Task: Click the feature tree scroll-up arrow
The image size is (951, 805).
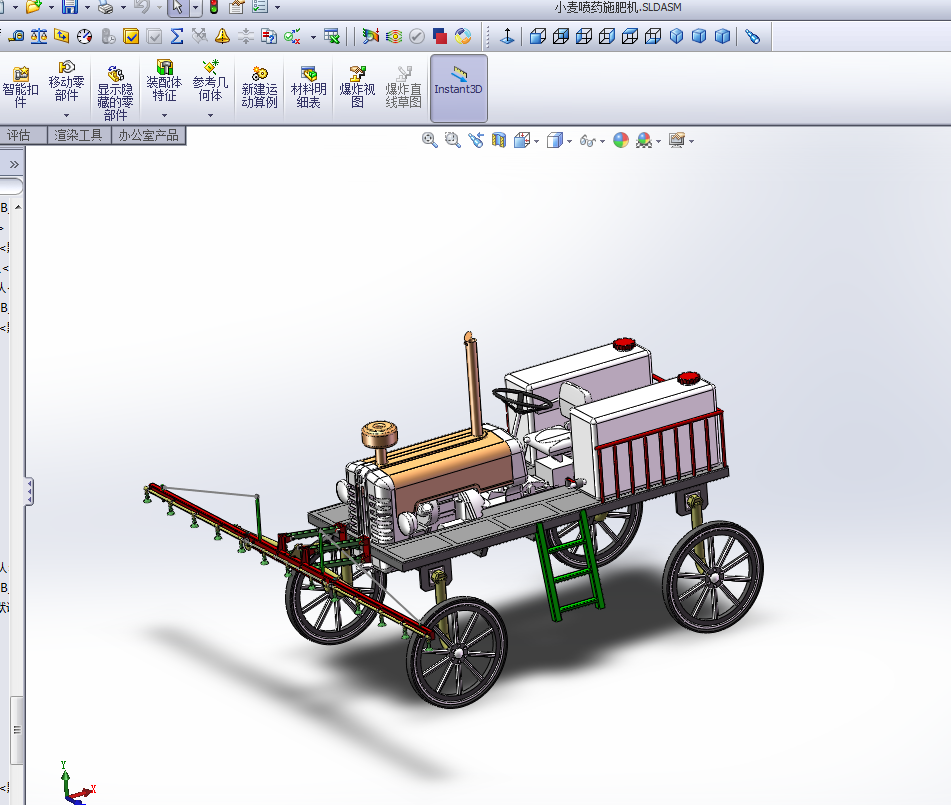Action: 18,207
